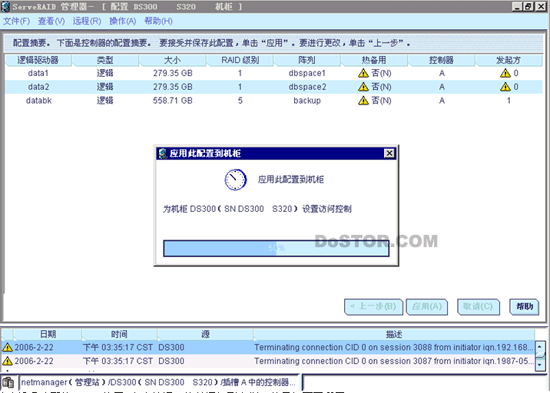Click event log scrollbar up arrow

(x=540, y=347)
